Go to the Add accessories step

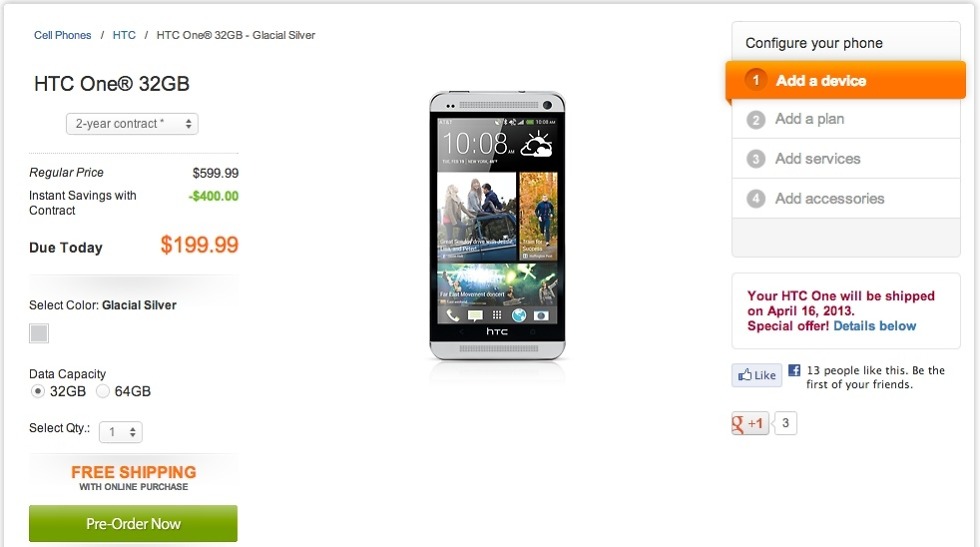[829, 199]
